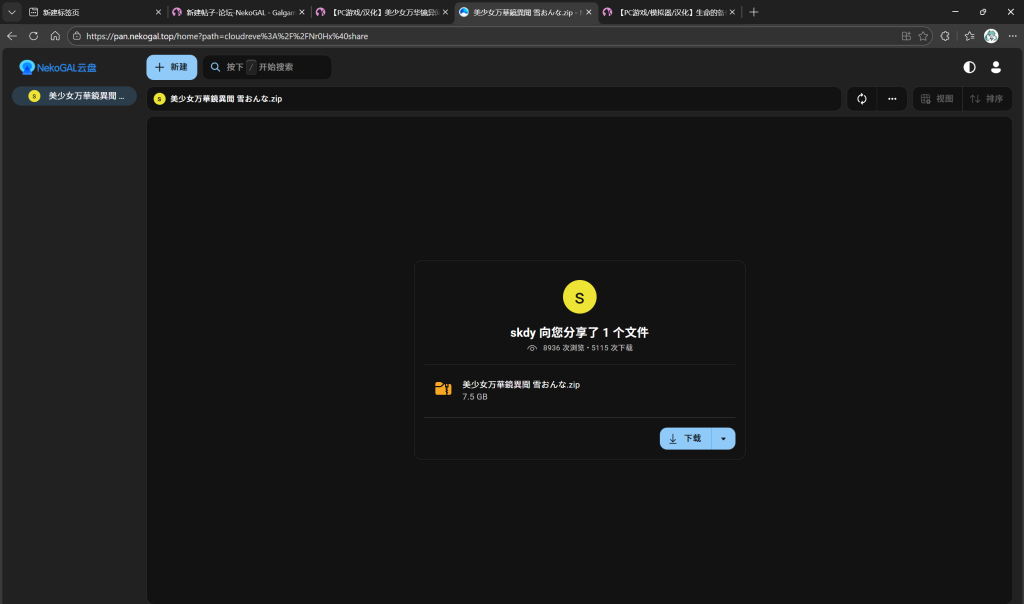Switch to the 新建帖子-论坛-NekoGAL tab
Viewport: 1024px width, 604px height.
[x=235, y=12]
